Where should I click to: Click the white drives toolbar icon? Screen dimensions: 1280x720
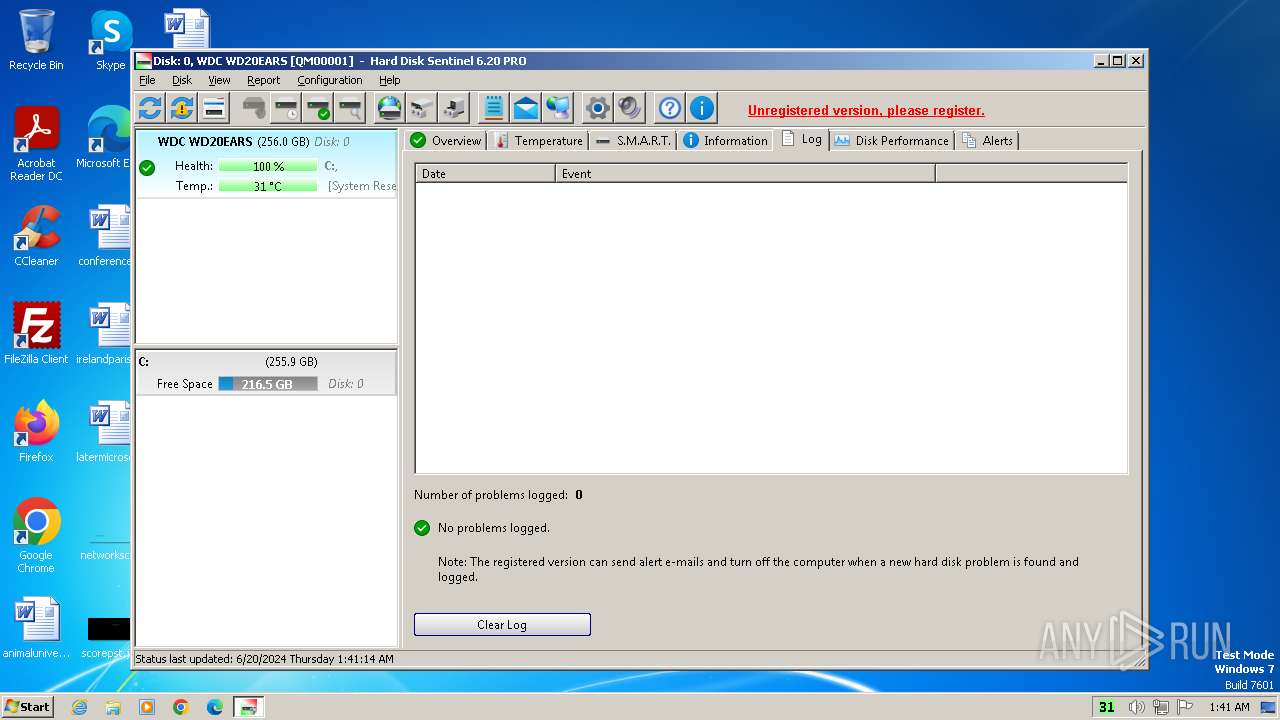(422, 108)
